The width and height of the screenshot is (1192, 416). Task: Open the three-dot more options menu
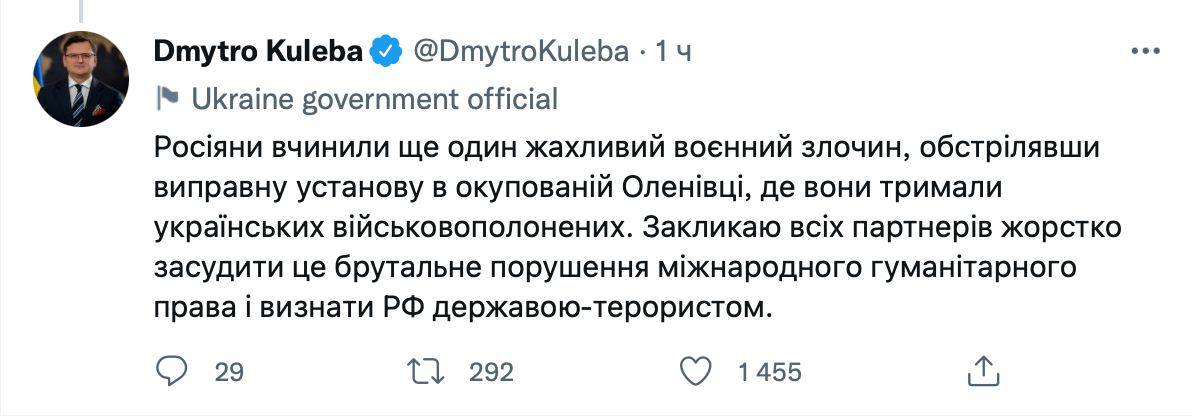(1146, 52)
